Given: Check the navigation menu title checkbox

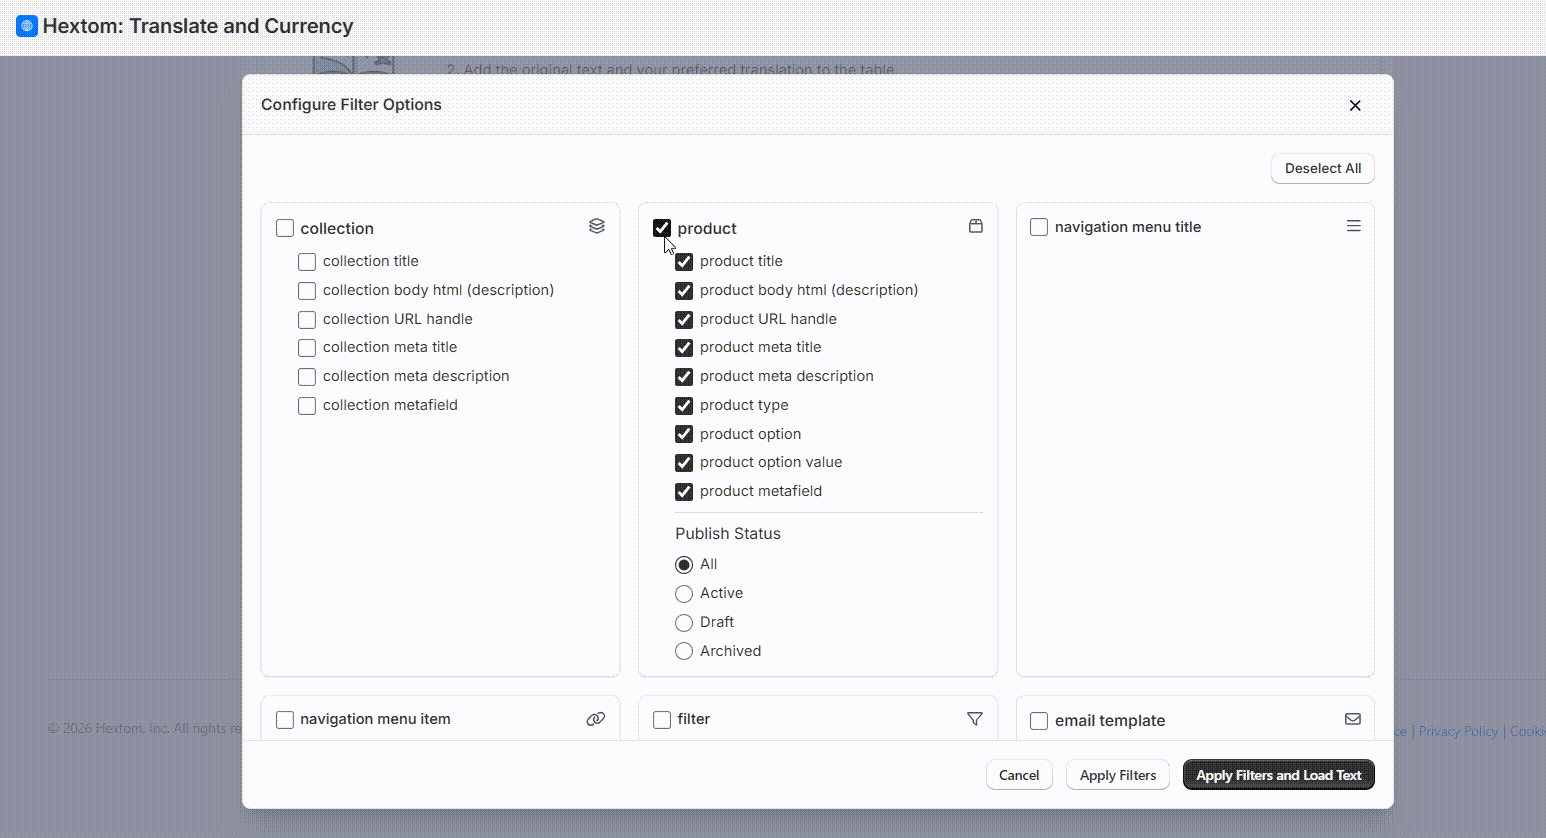Looking at the screenshot, I should [x=1039, y=227].
